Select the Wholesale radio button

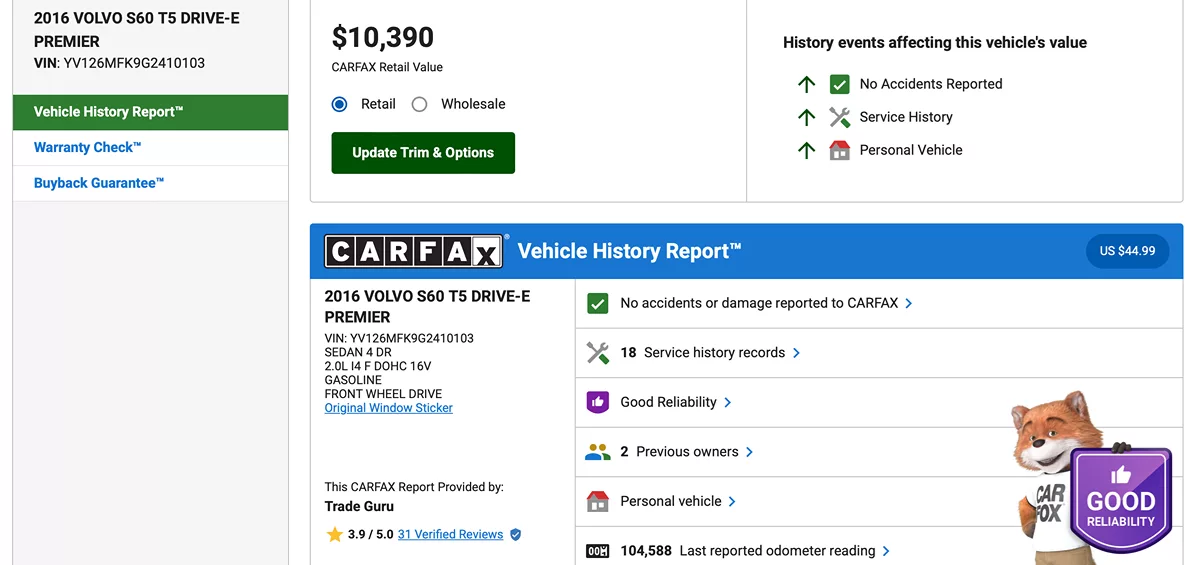click(x=420, y=104)
